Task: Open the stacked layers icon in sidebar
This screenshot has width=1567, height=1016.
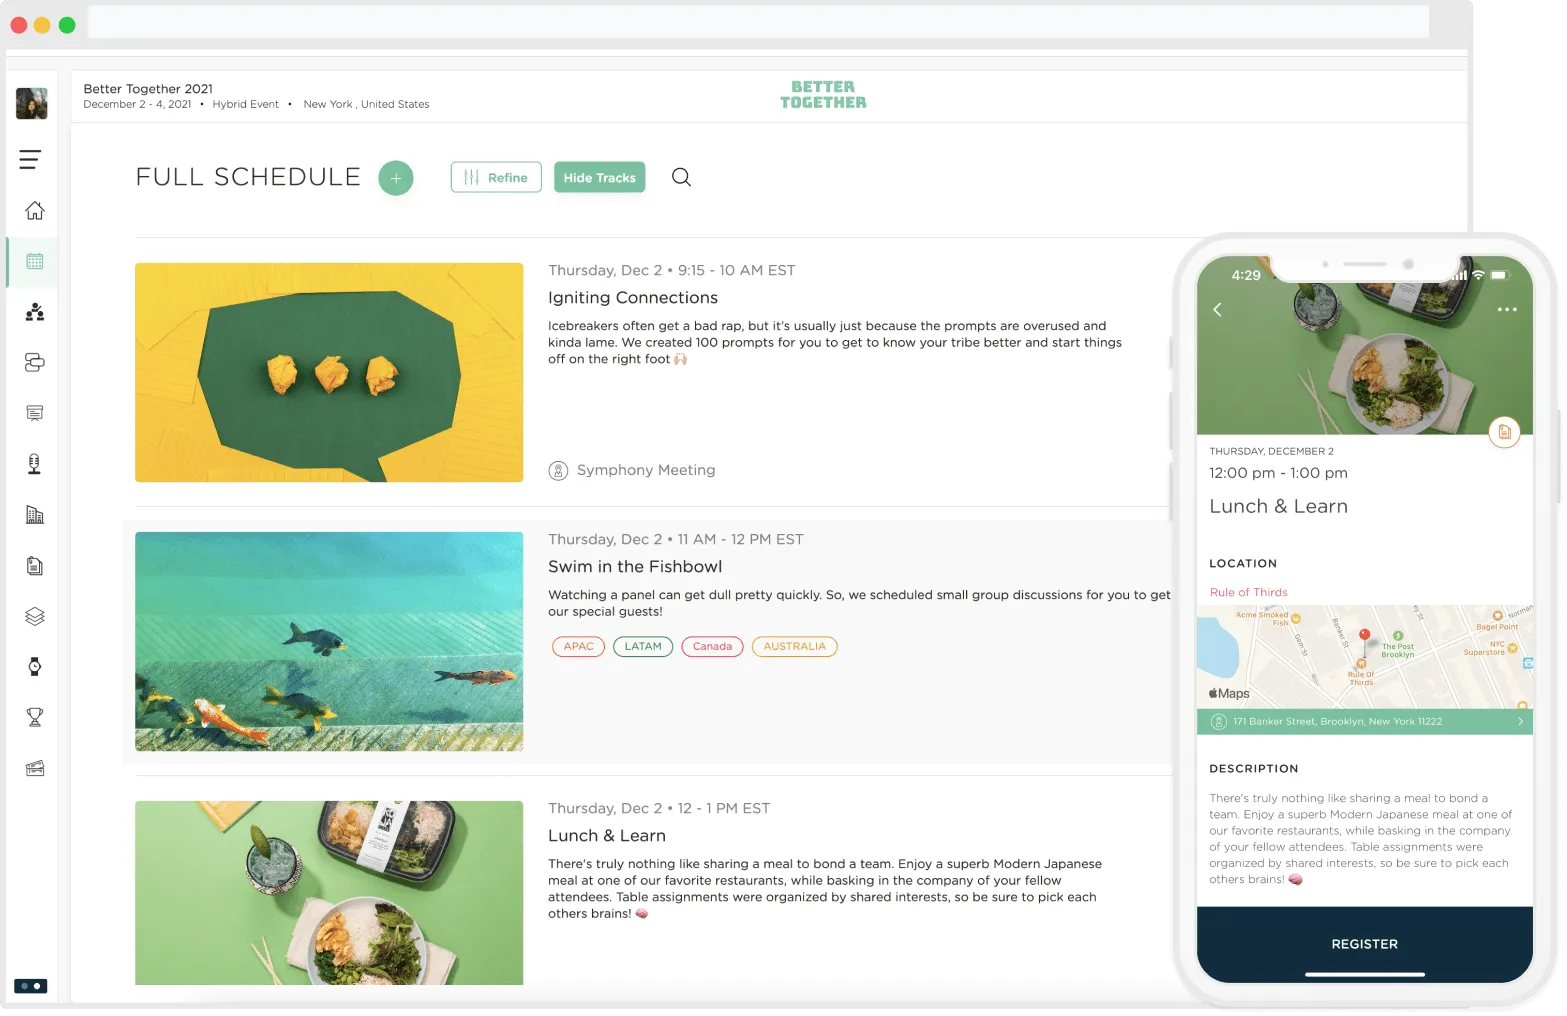Action: (x=35, y=616)
